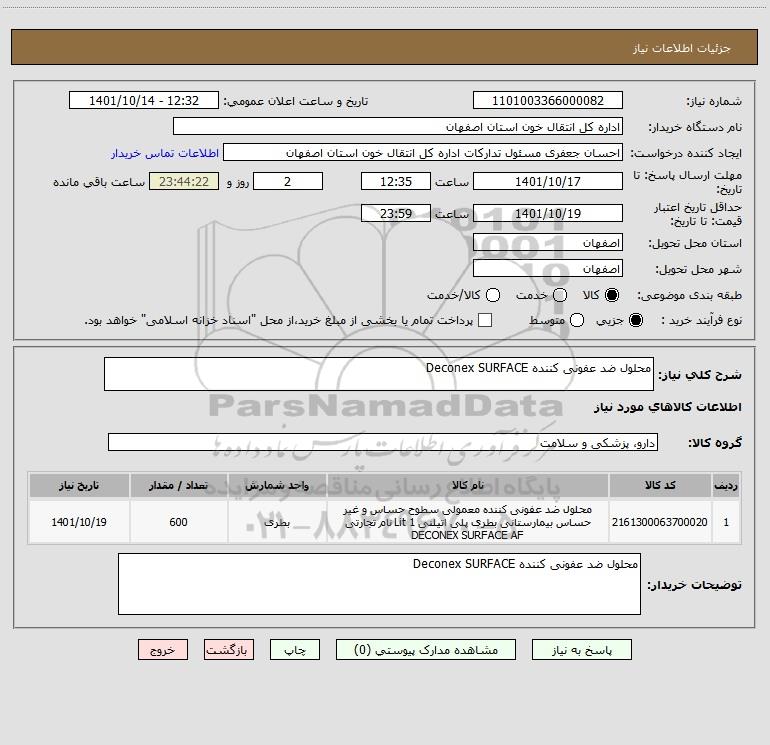Click the remaining days field showing 2

[288, 181]
